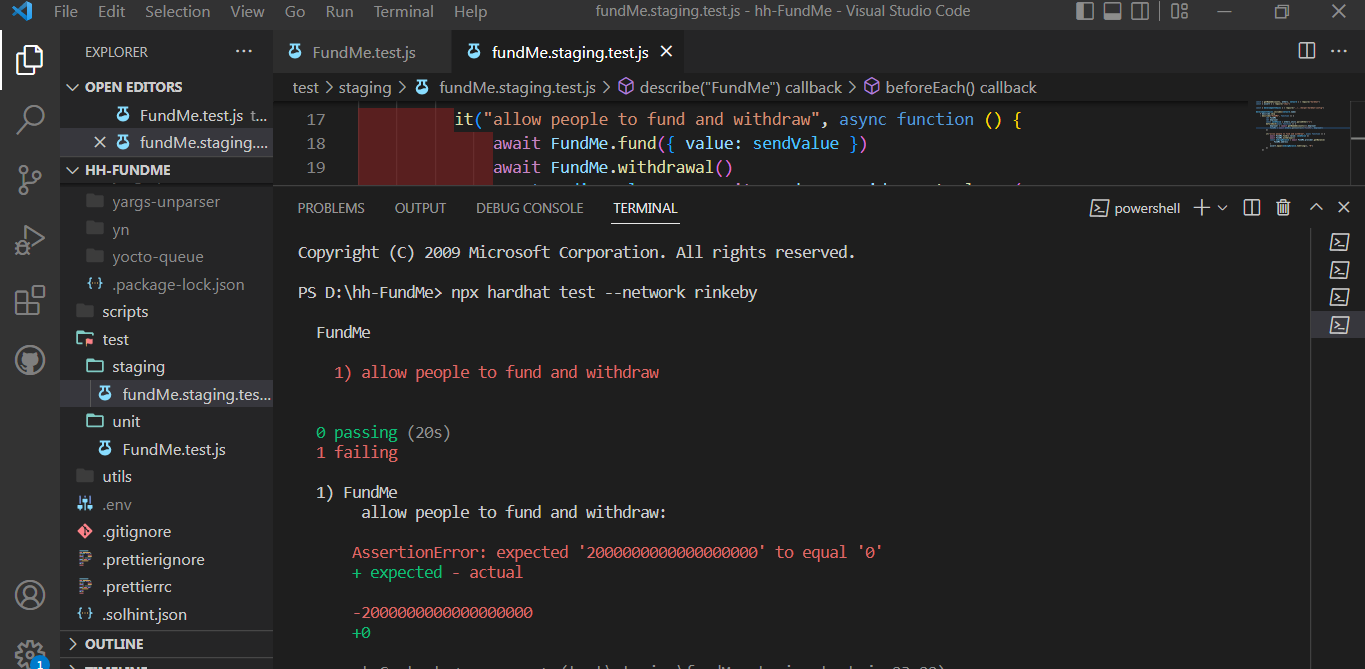Switch to the Debug Console tab

point(529,208)
